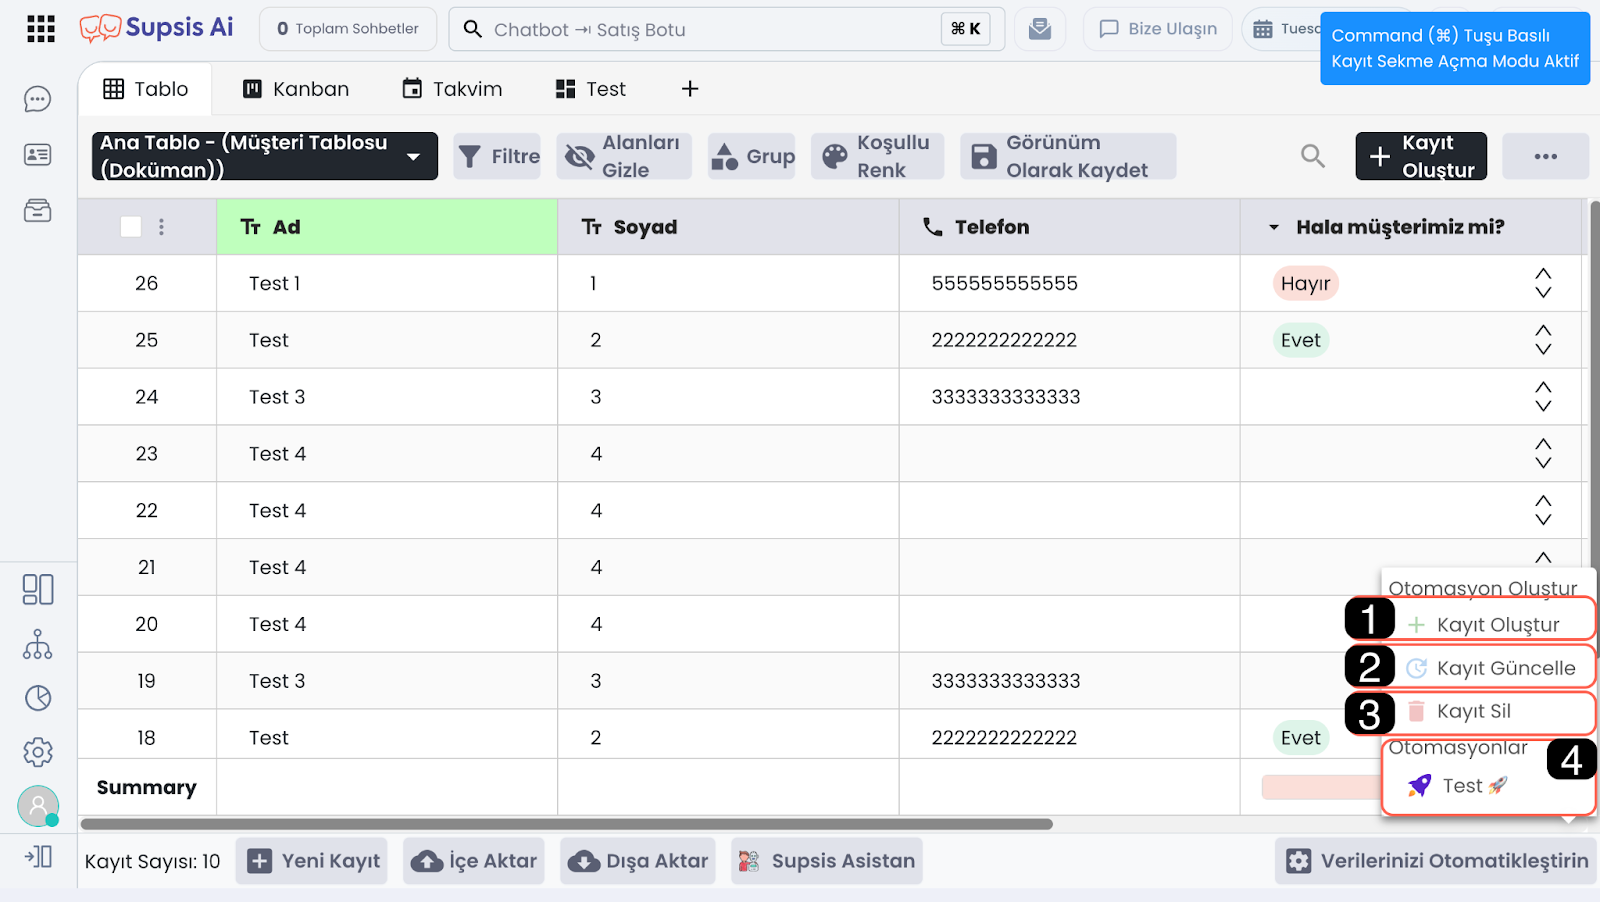
Task: Open the settings gear in sidebar
Action: [x=38, y=752]
